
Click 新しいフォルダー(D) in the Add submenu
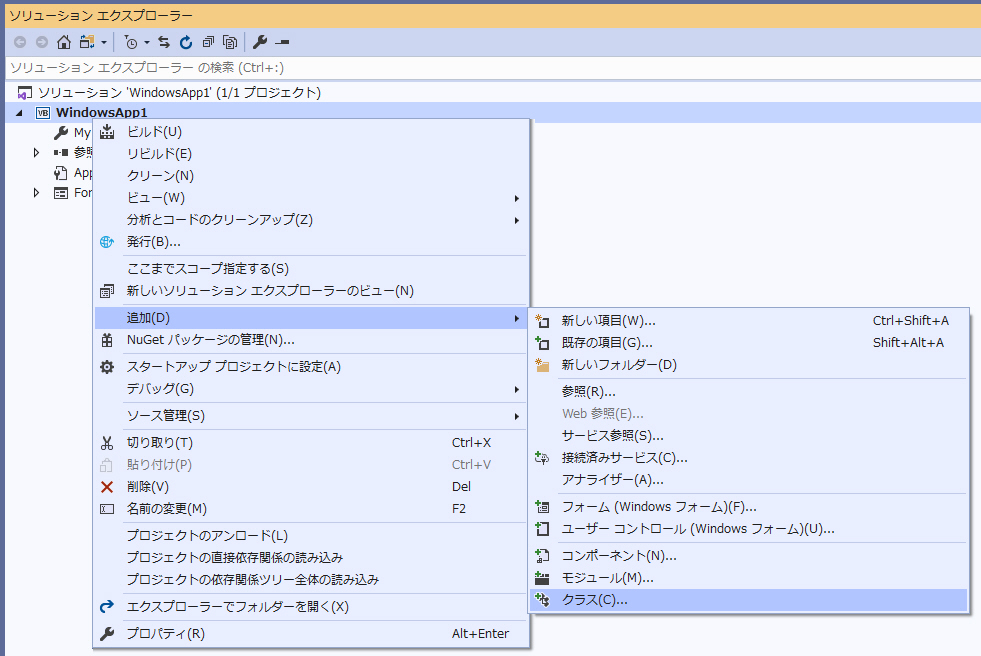(x=748, y=365)
